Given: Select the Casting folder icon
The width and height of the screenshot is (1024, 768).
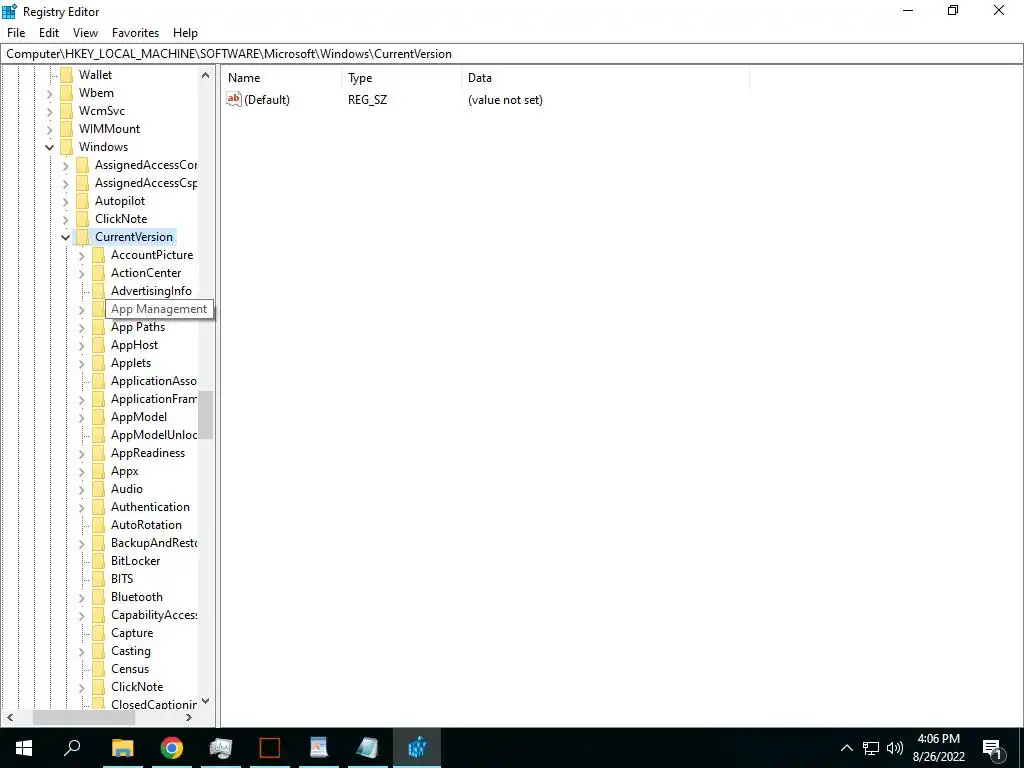Looking at the screenshot, I should point(99,650).
